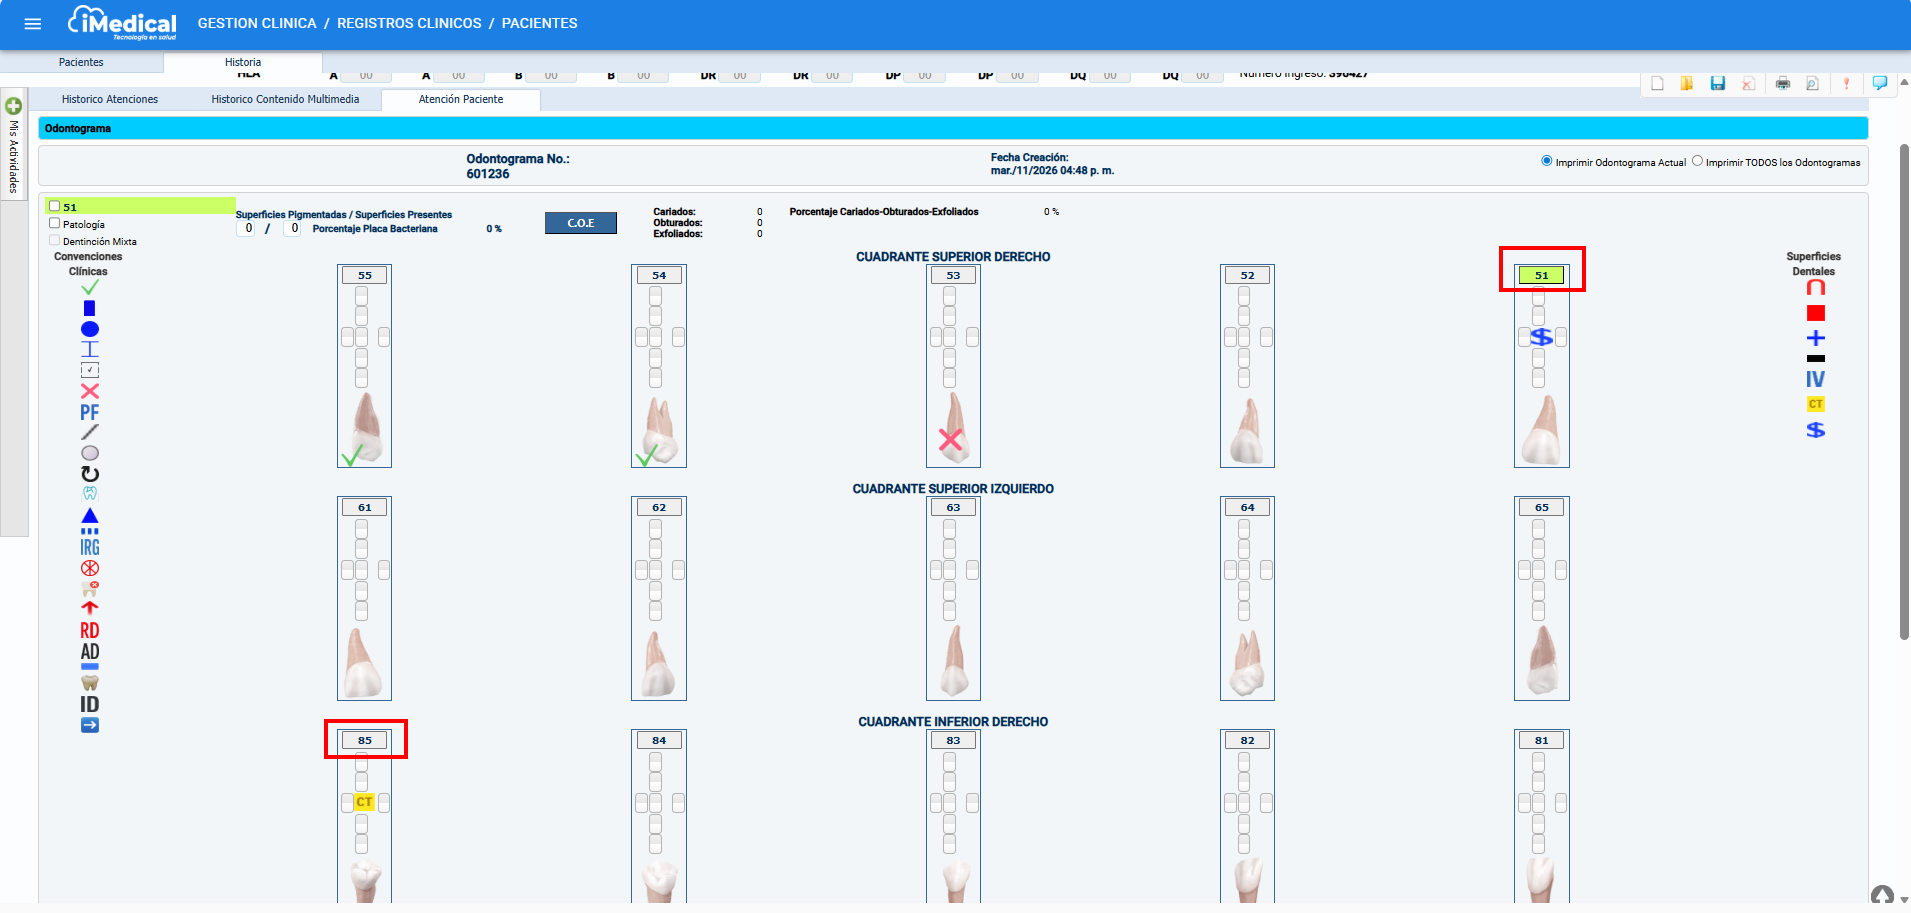Click the blue floppy disk save icon

1718,84
